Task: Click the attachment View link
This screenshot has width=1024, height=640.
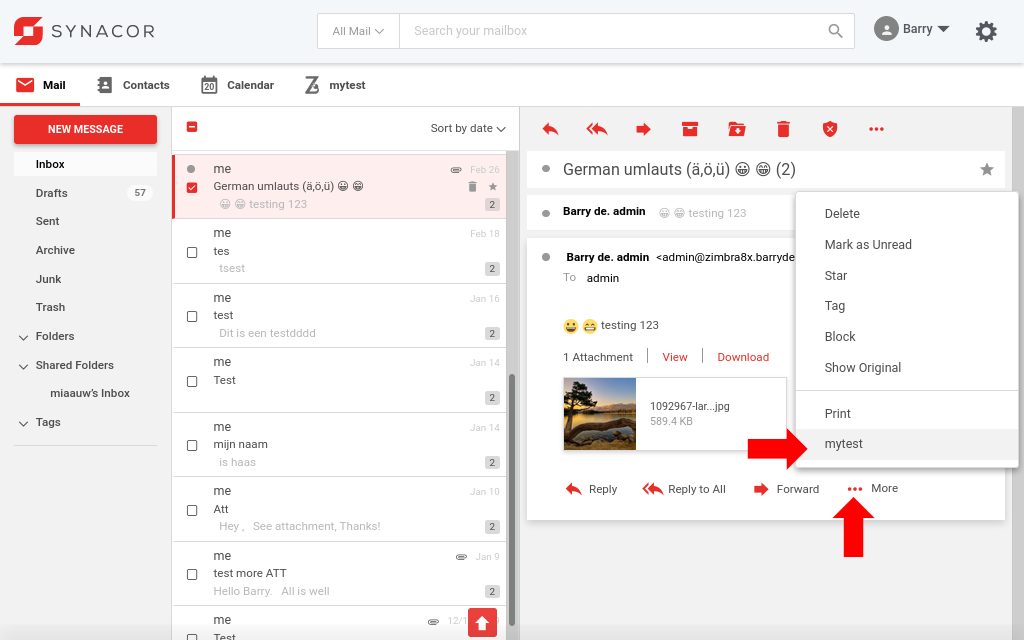Action: (x=675, y=357)
